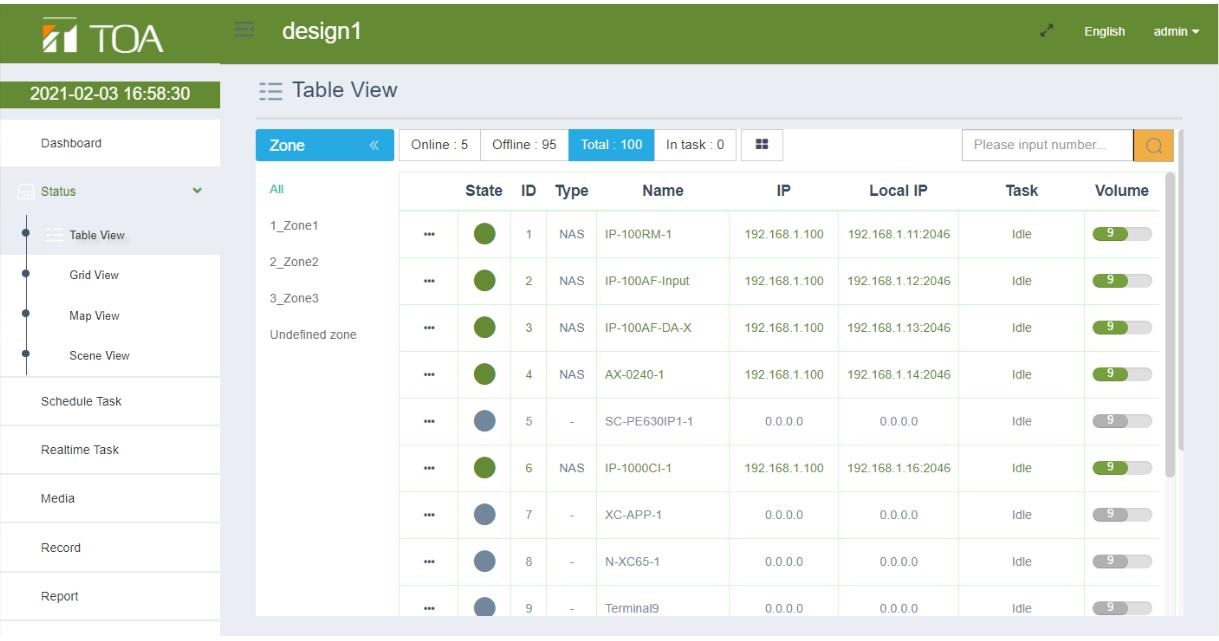Click the fullscreen expand icon in header
1219x641 pixels.
click(1047, 32)
